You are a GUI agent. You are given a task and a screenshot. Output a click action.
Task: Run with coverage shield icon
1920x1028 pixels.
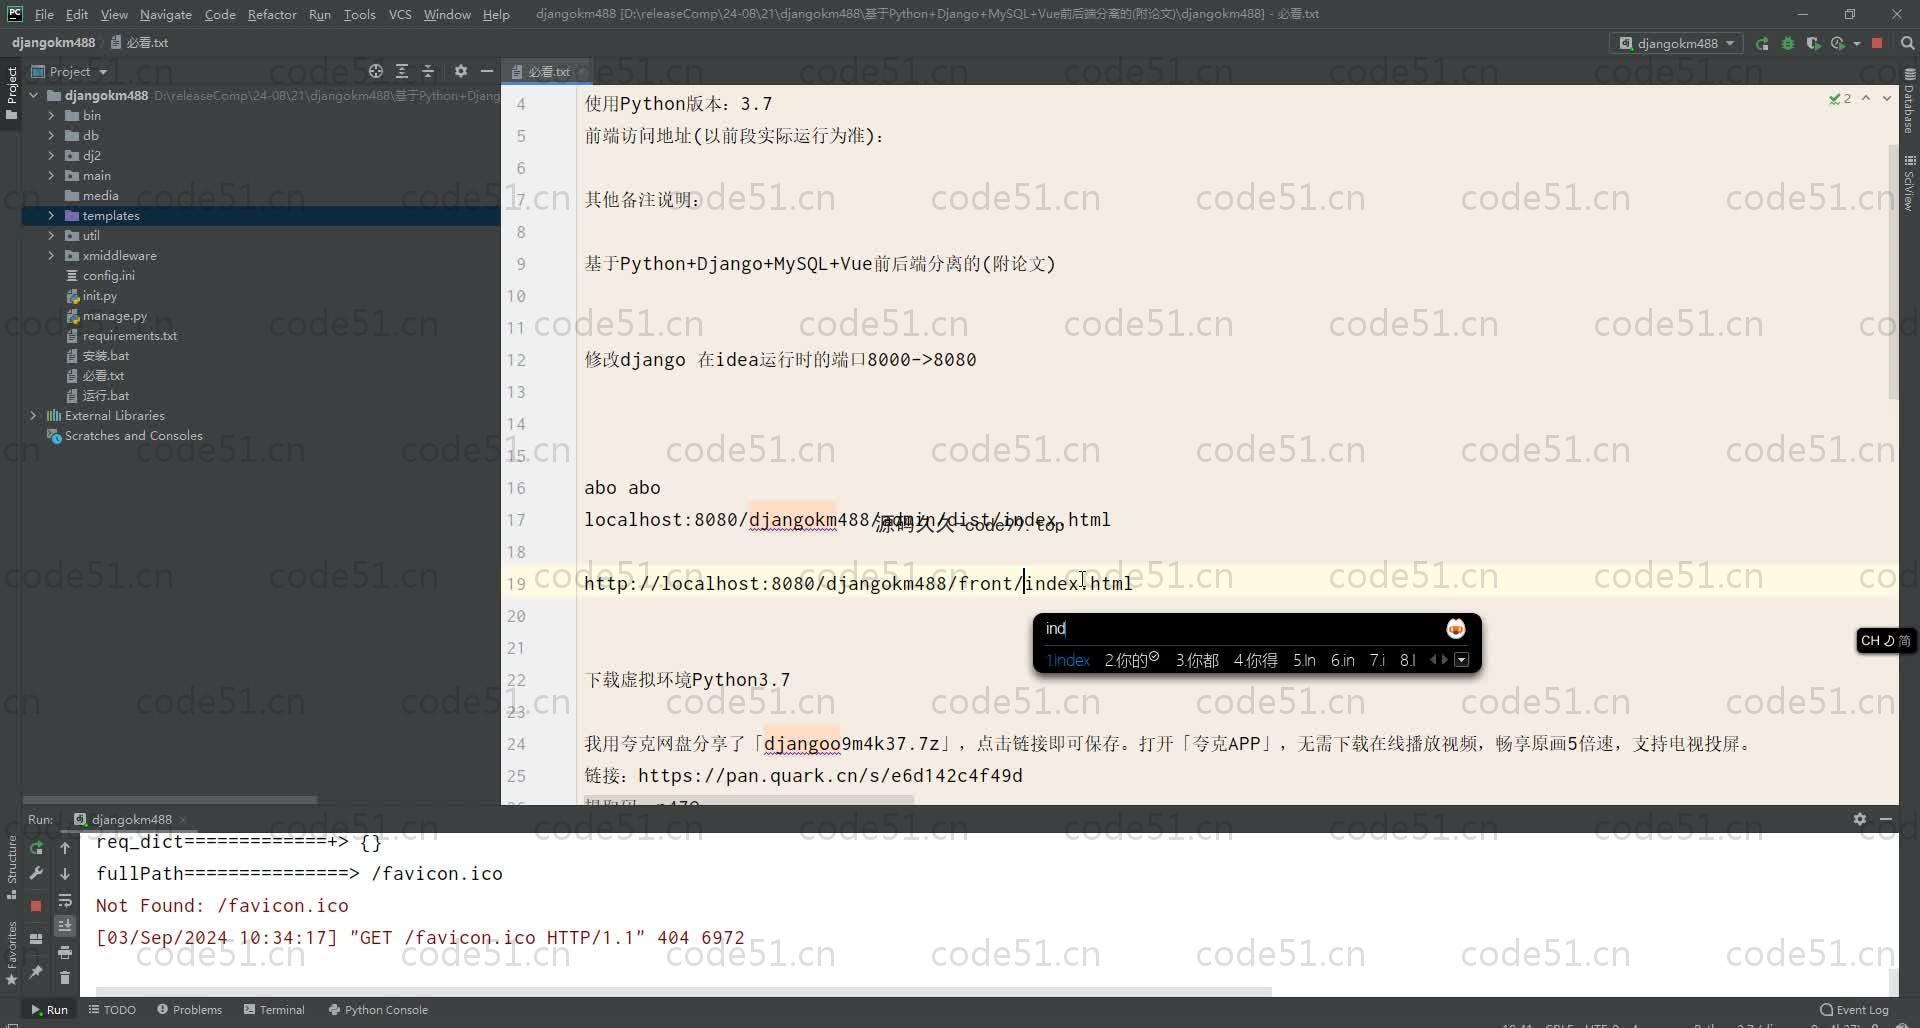pyautogui.click(x=1813, y=43)
